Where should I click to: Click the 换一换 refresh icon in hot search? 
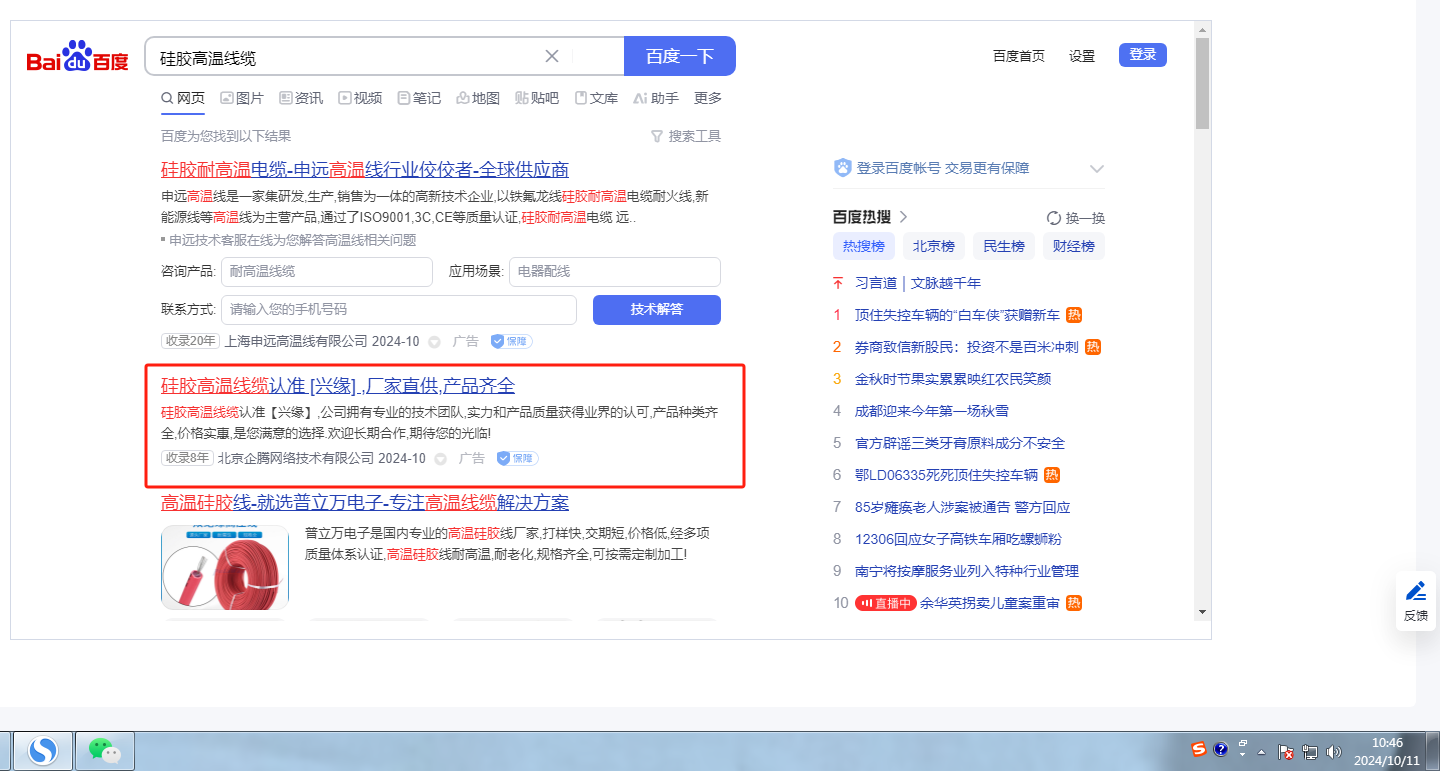click(x=1053, y=218)
